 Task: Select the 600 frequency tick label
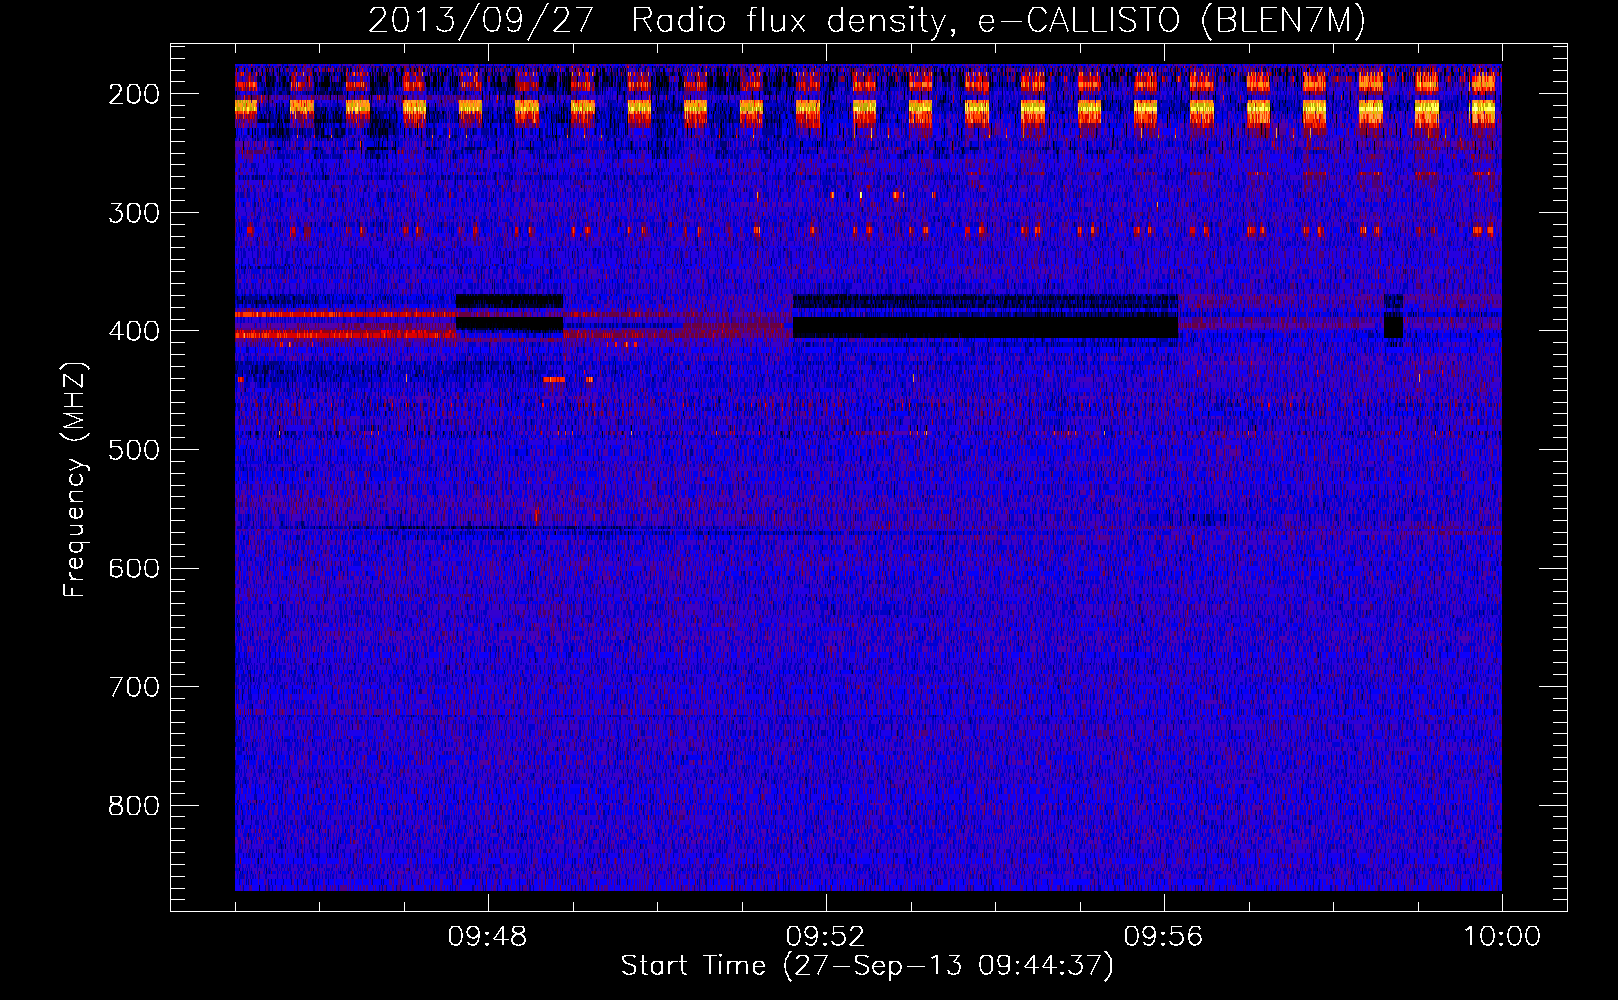(x=134, y=568)
